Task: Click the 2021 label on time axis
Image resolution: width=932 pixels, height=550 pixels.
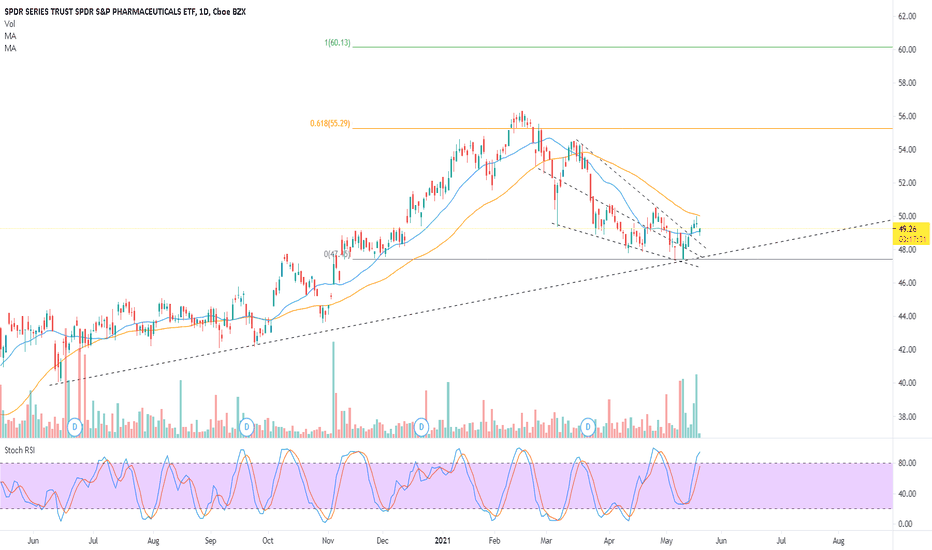Action: pos(442,541)
